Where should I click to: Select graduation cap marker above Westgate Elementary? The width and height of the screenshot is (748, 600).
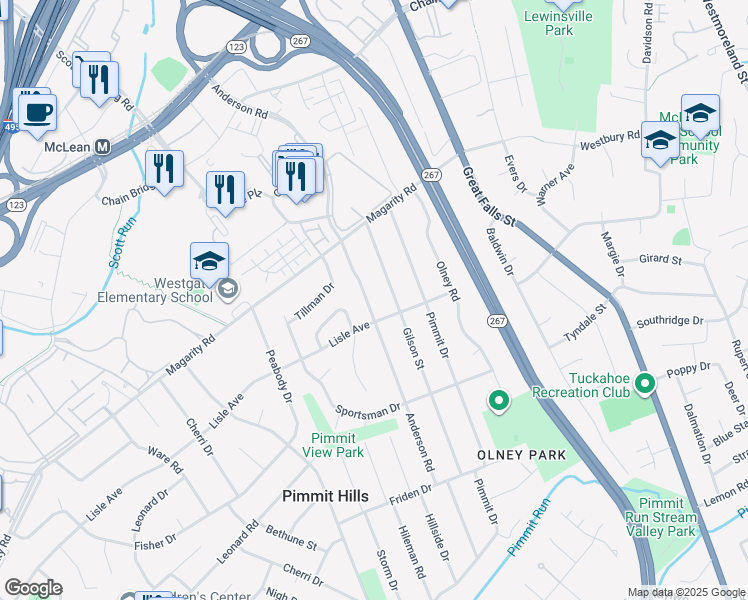click(209, 263)
